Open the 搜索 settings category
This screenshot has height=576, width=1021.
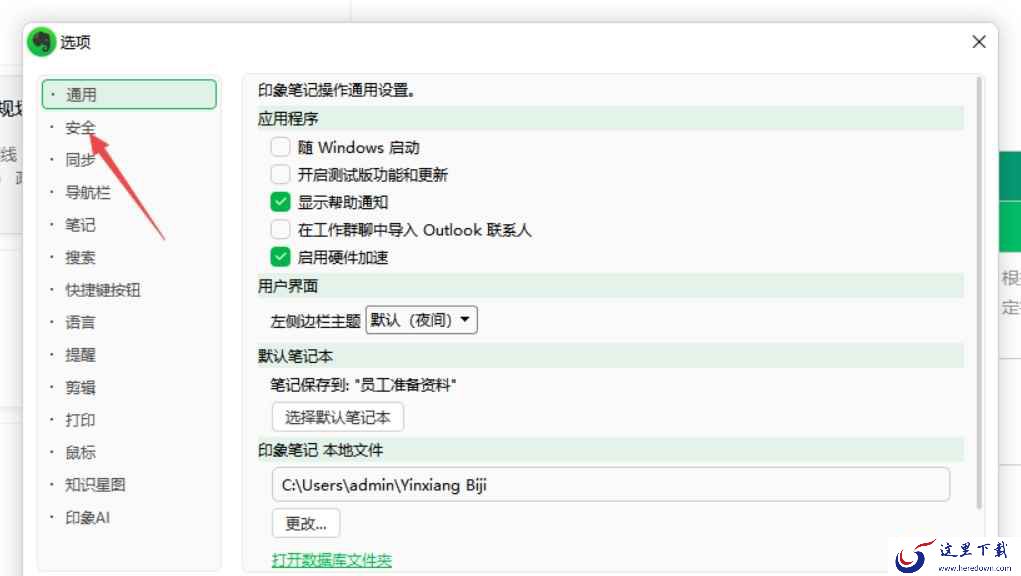(80, 257)
